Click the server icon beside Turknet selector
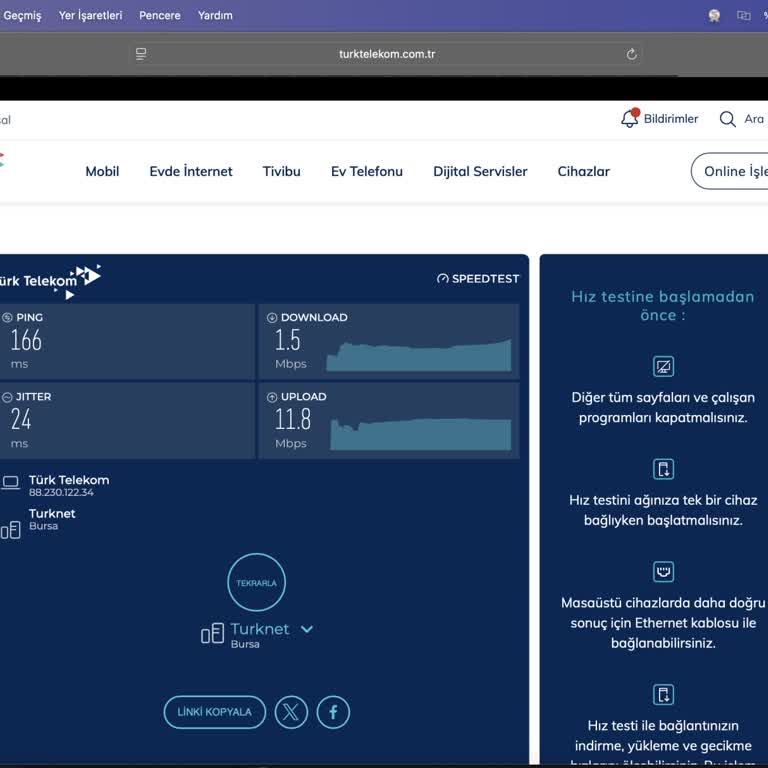This screenshot has height=768, width=768. pos(212,634)
